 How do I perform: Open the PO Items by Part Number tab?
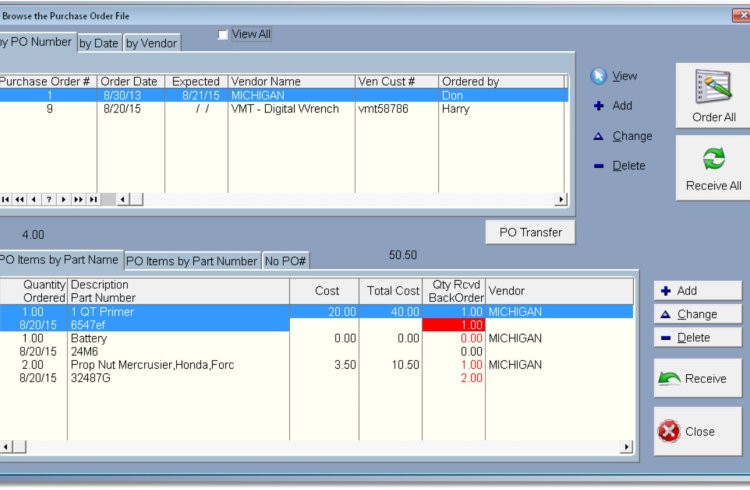(x=191, y=261)
